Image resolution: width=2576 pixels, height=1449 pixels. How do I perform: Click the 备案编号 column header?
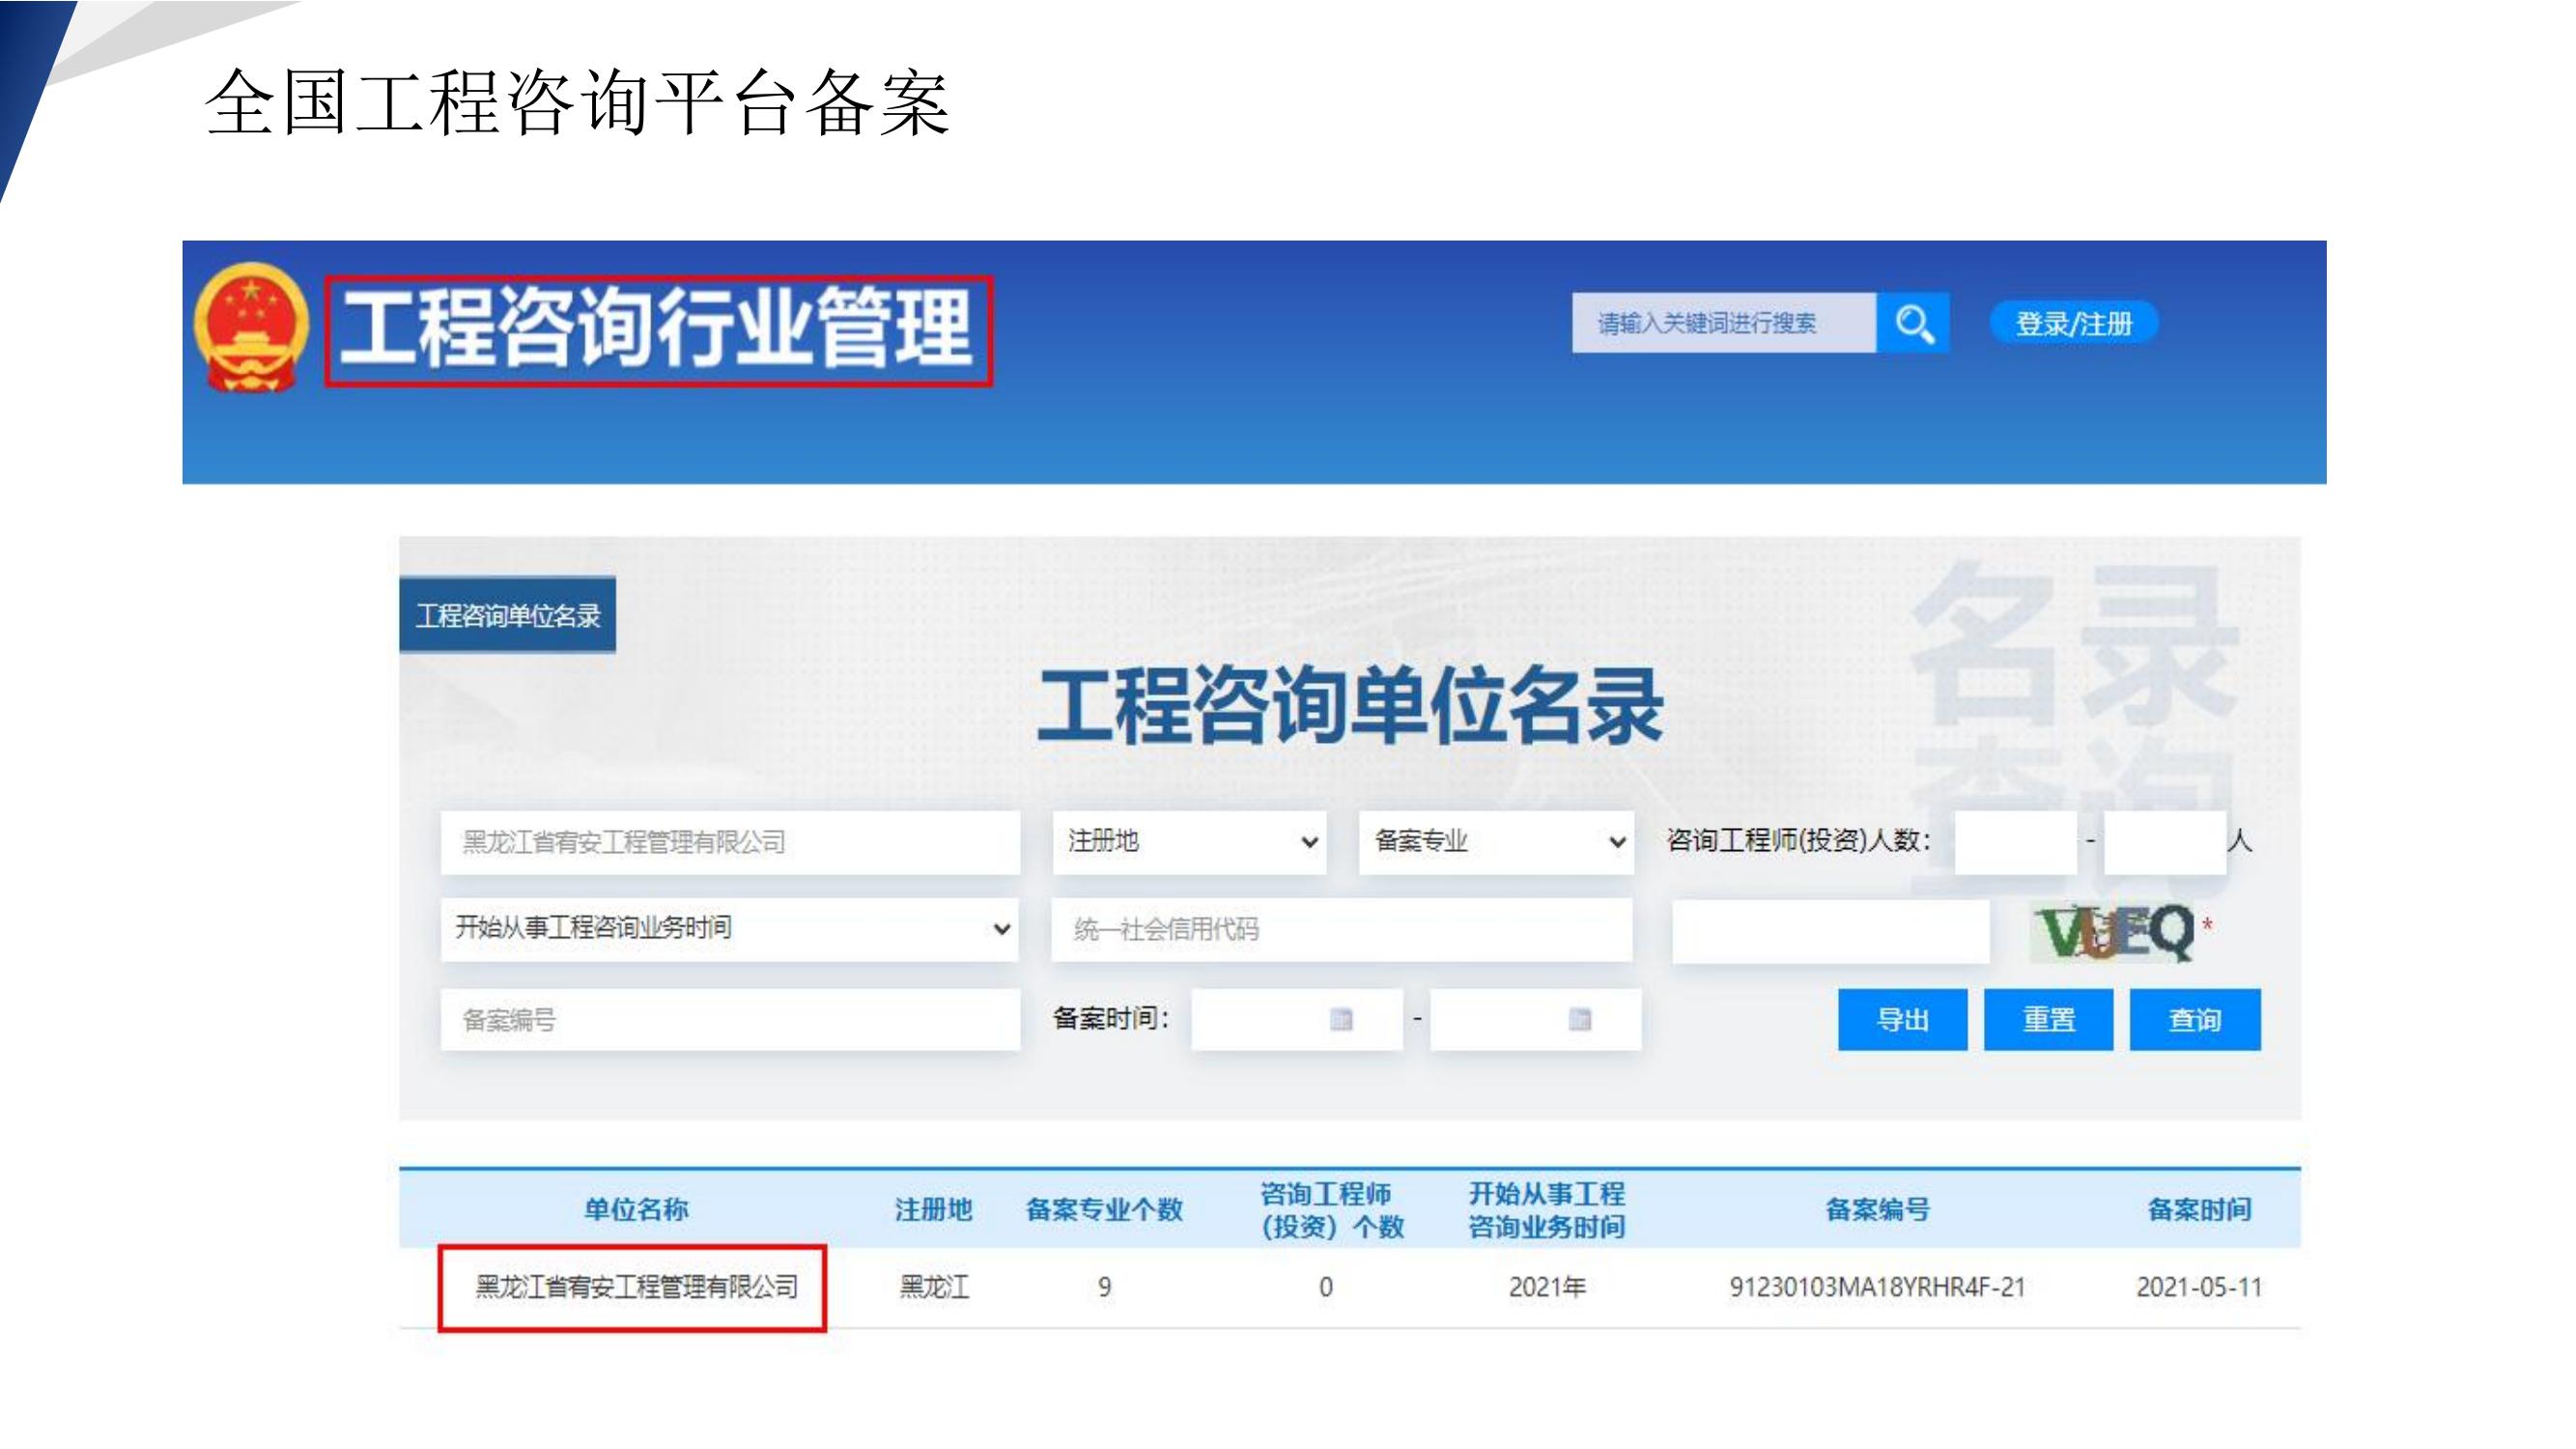(1877, 1209)
